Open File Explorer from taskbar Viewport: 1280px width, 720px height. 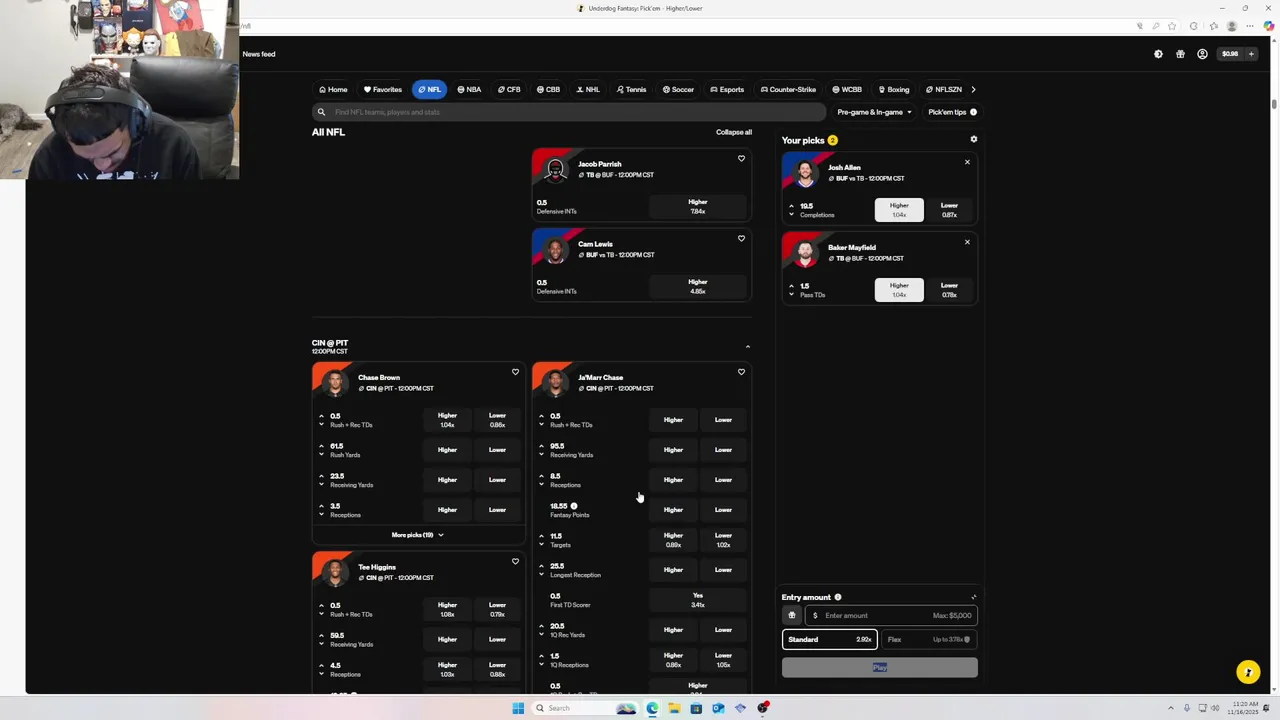pyautogui.click(x=674, y=708)
